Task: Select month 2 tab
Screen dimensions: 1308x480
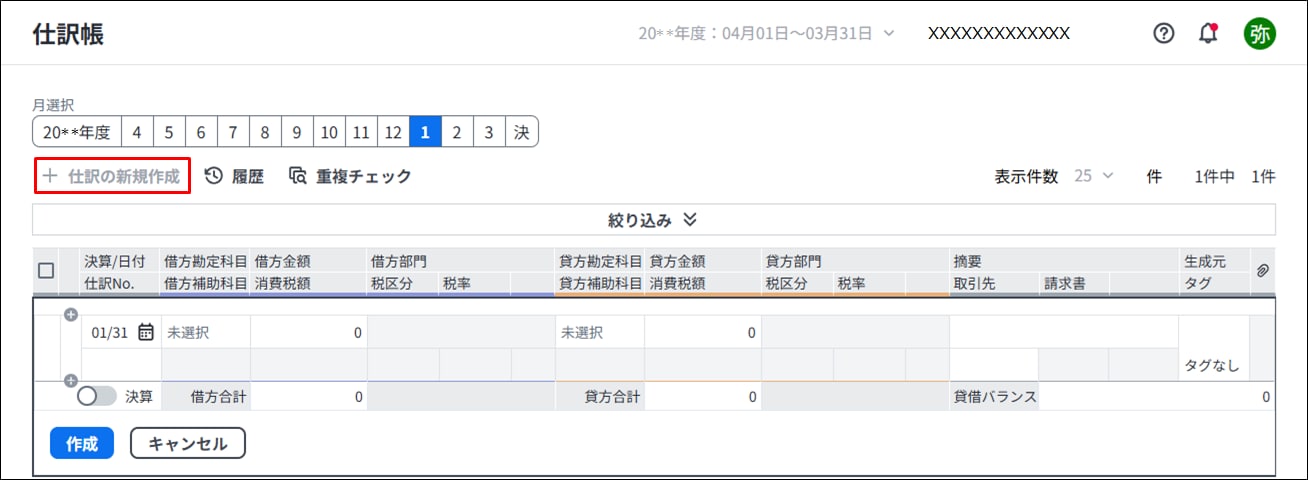Action: coord(457,132)
